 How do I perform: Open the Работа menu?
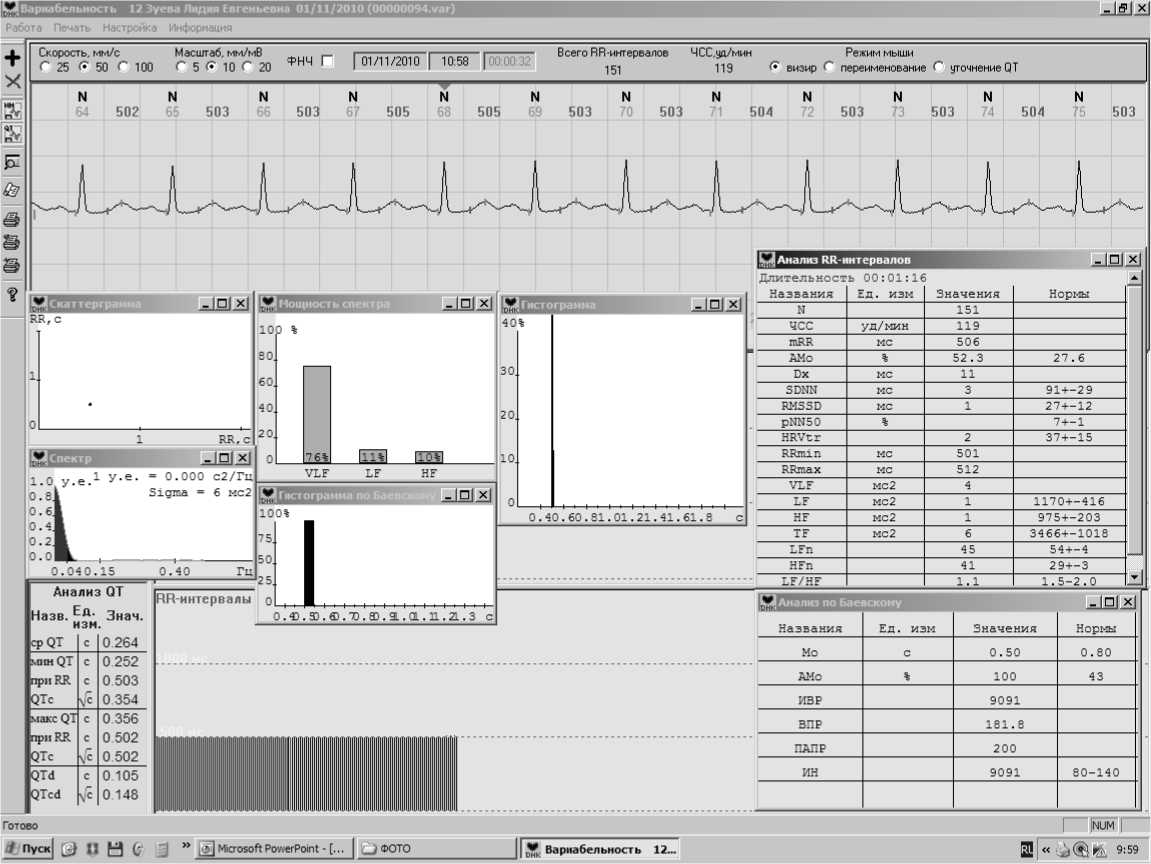pos(23,28)
